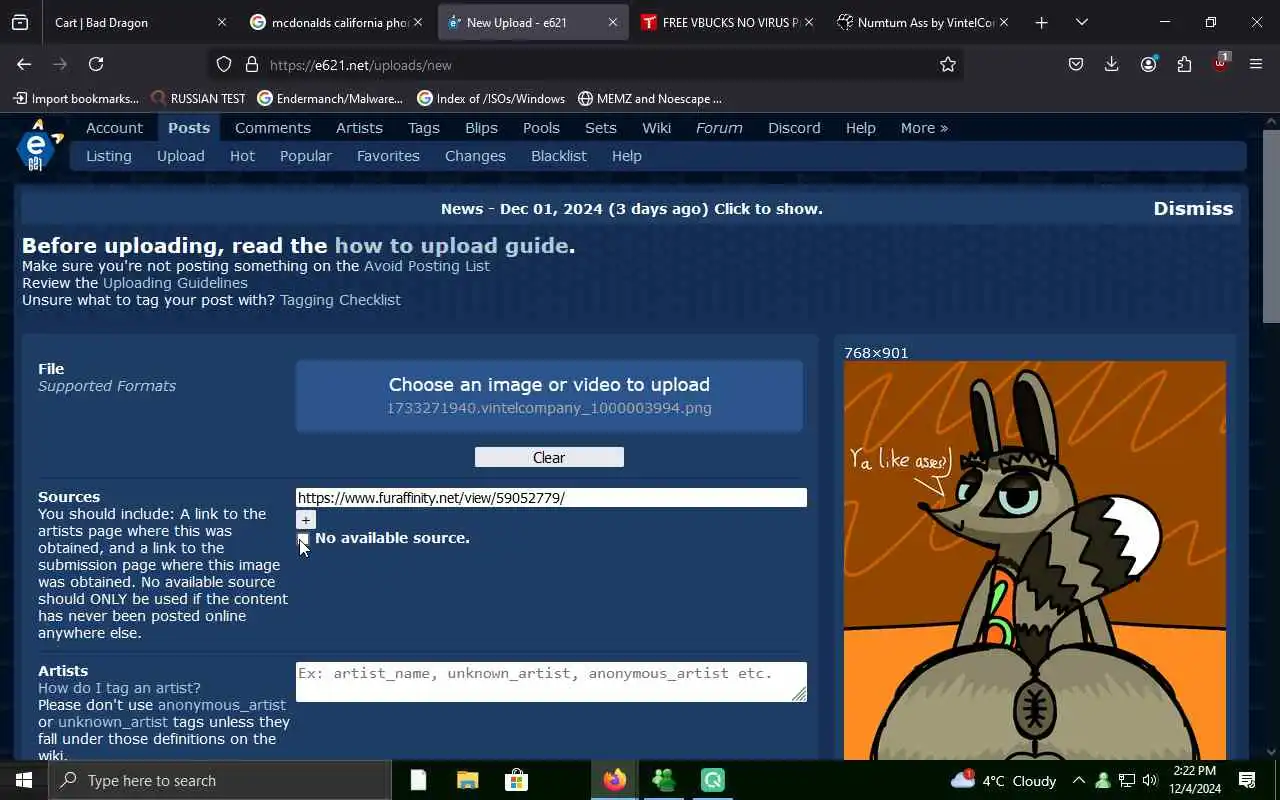Open File Explorer from the taskbar
Image resolution: width=1280 pixels, height=800 pixels.
click(467, 780)
